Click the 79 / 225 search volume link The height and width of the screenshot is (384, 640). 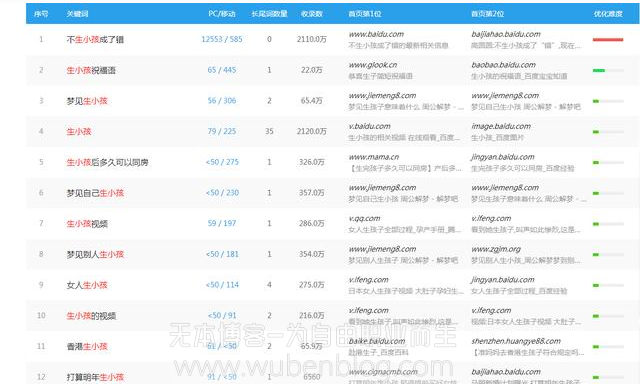tap(222, 131)
